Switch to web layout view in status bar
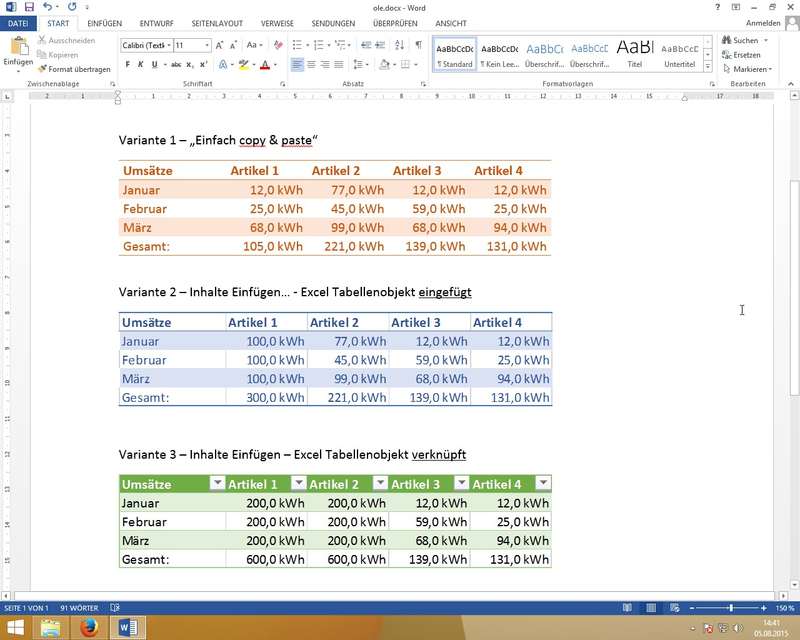Screen dimensions: 800x640 coord(675,608)
